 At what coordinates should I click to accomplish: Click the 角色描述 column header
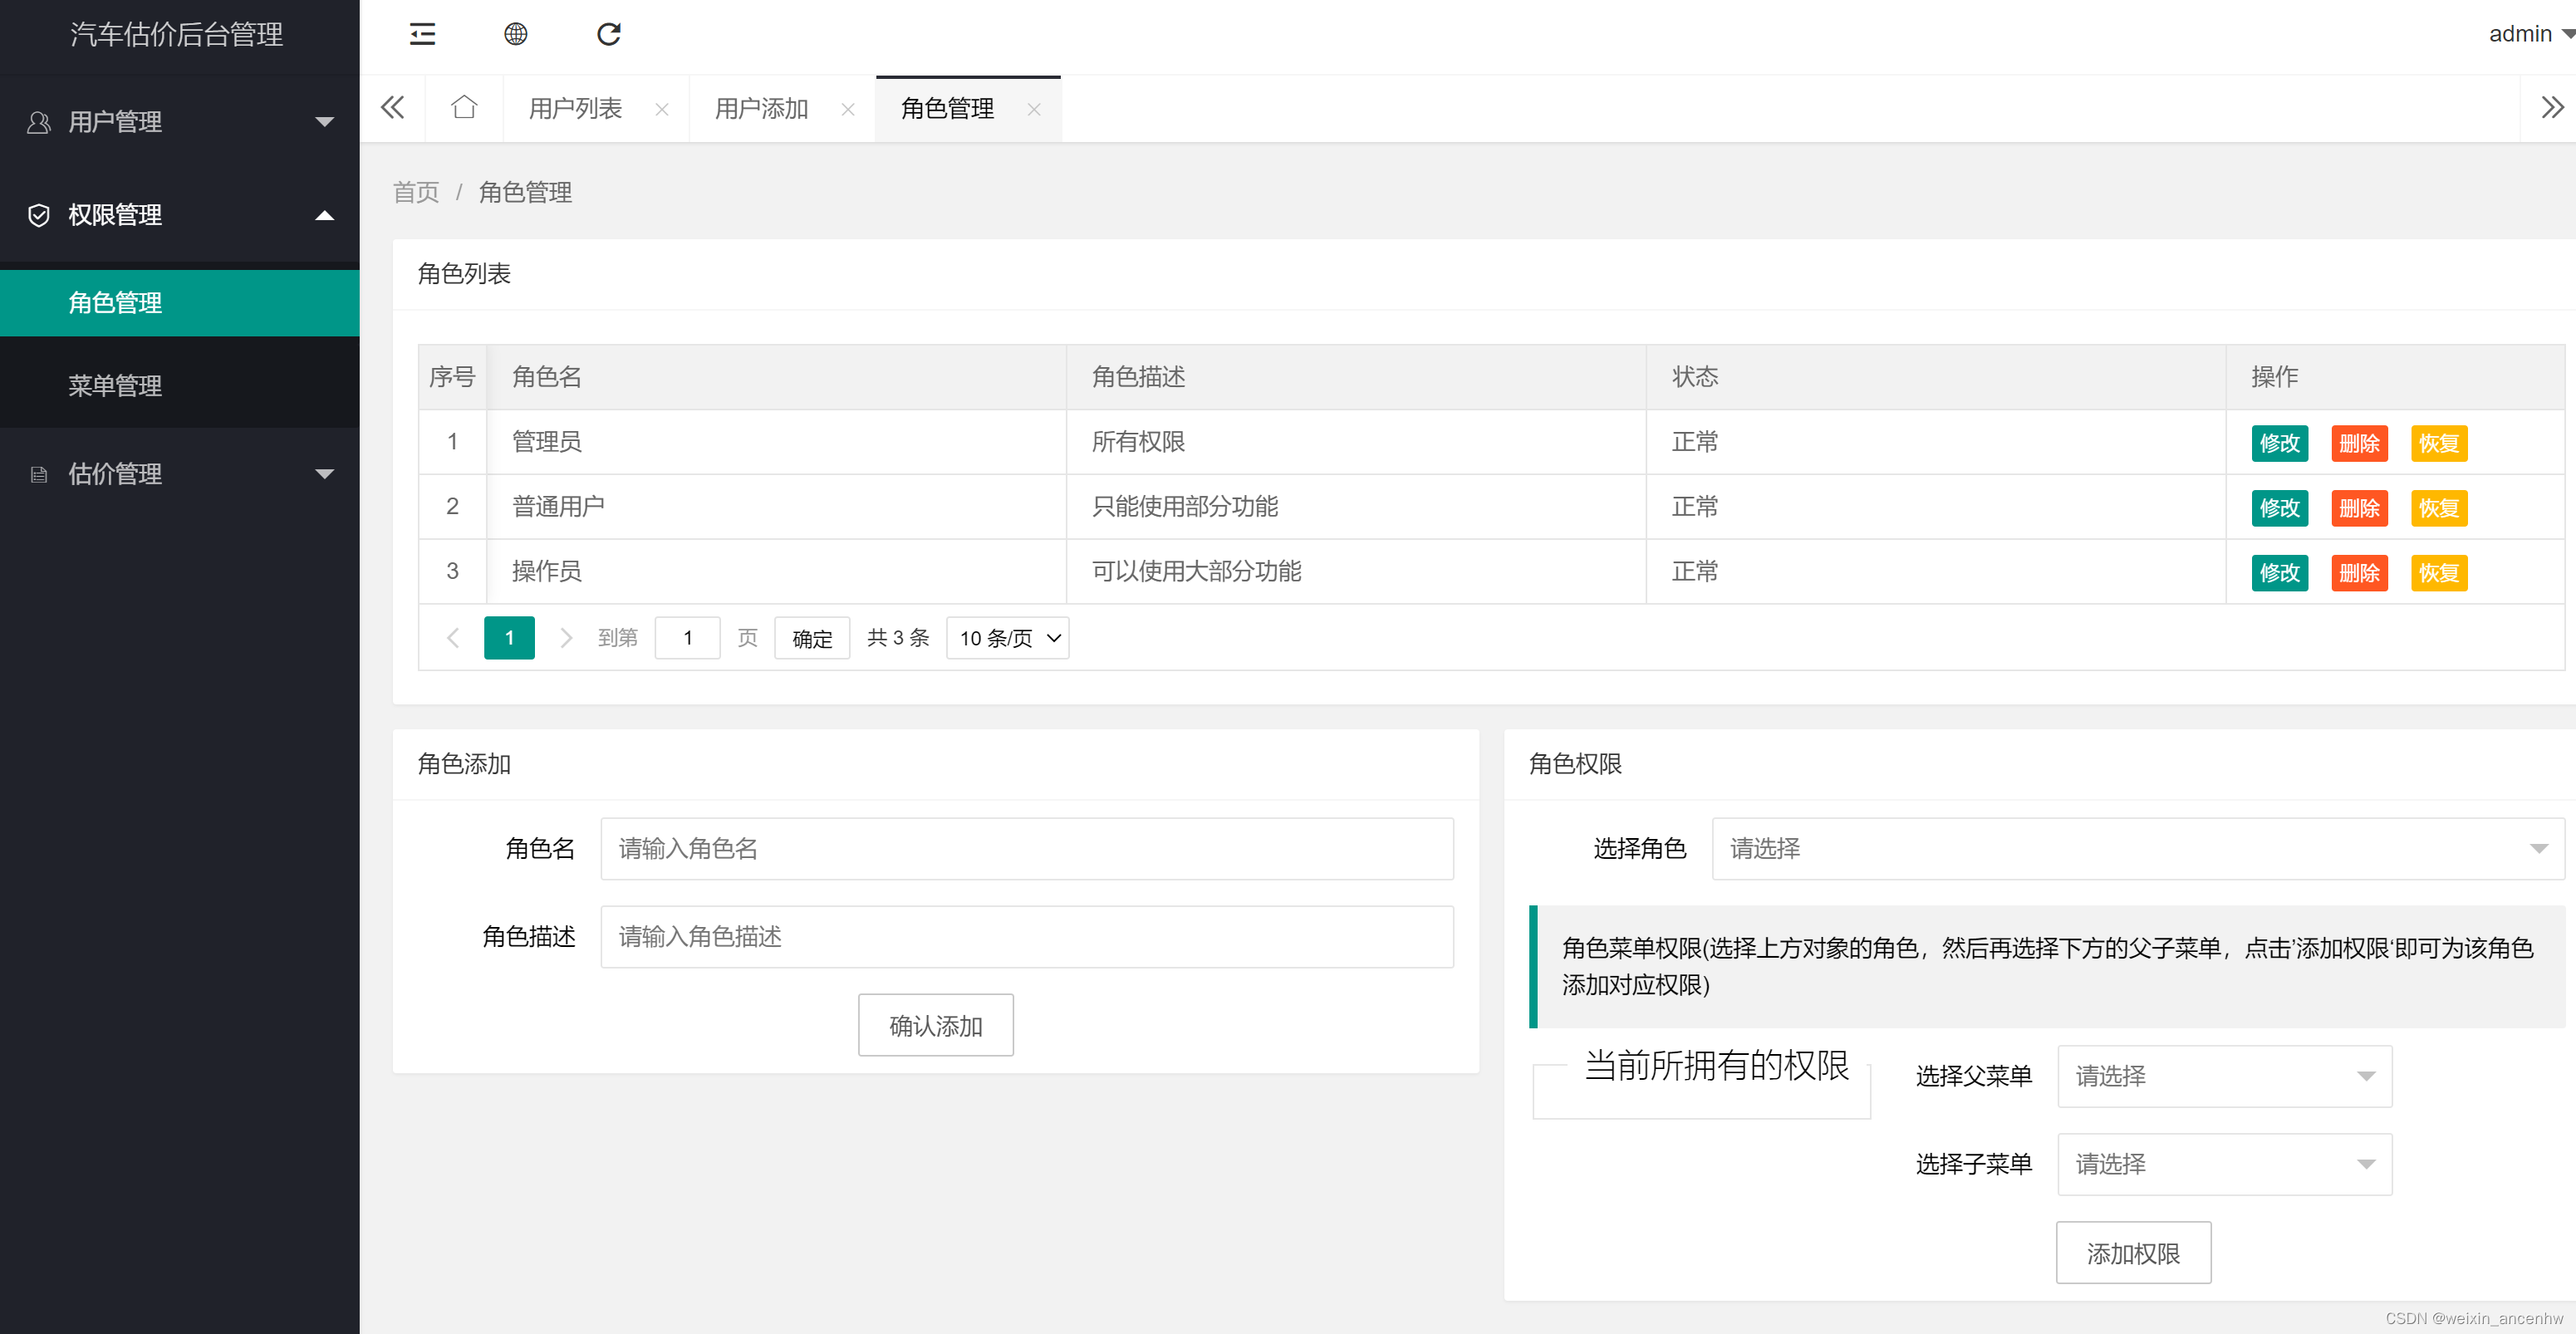pos(1356,377)
